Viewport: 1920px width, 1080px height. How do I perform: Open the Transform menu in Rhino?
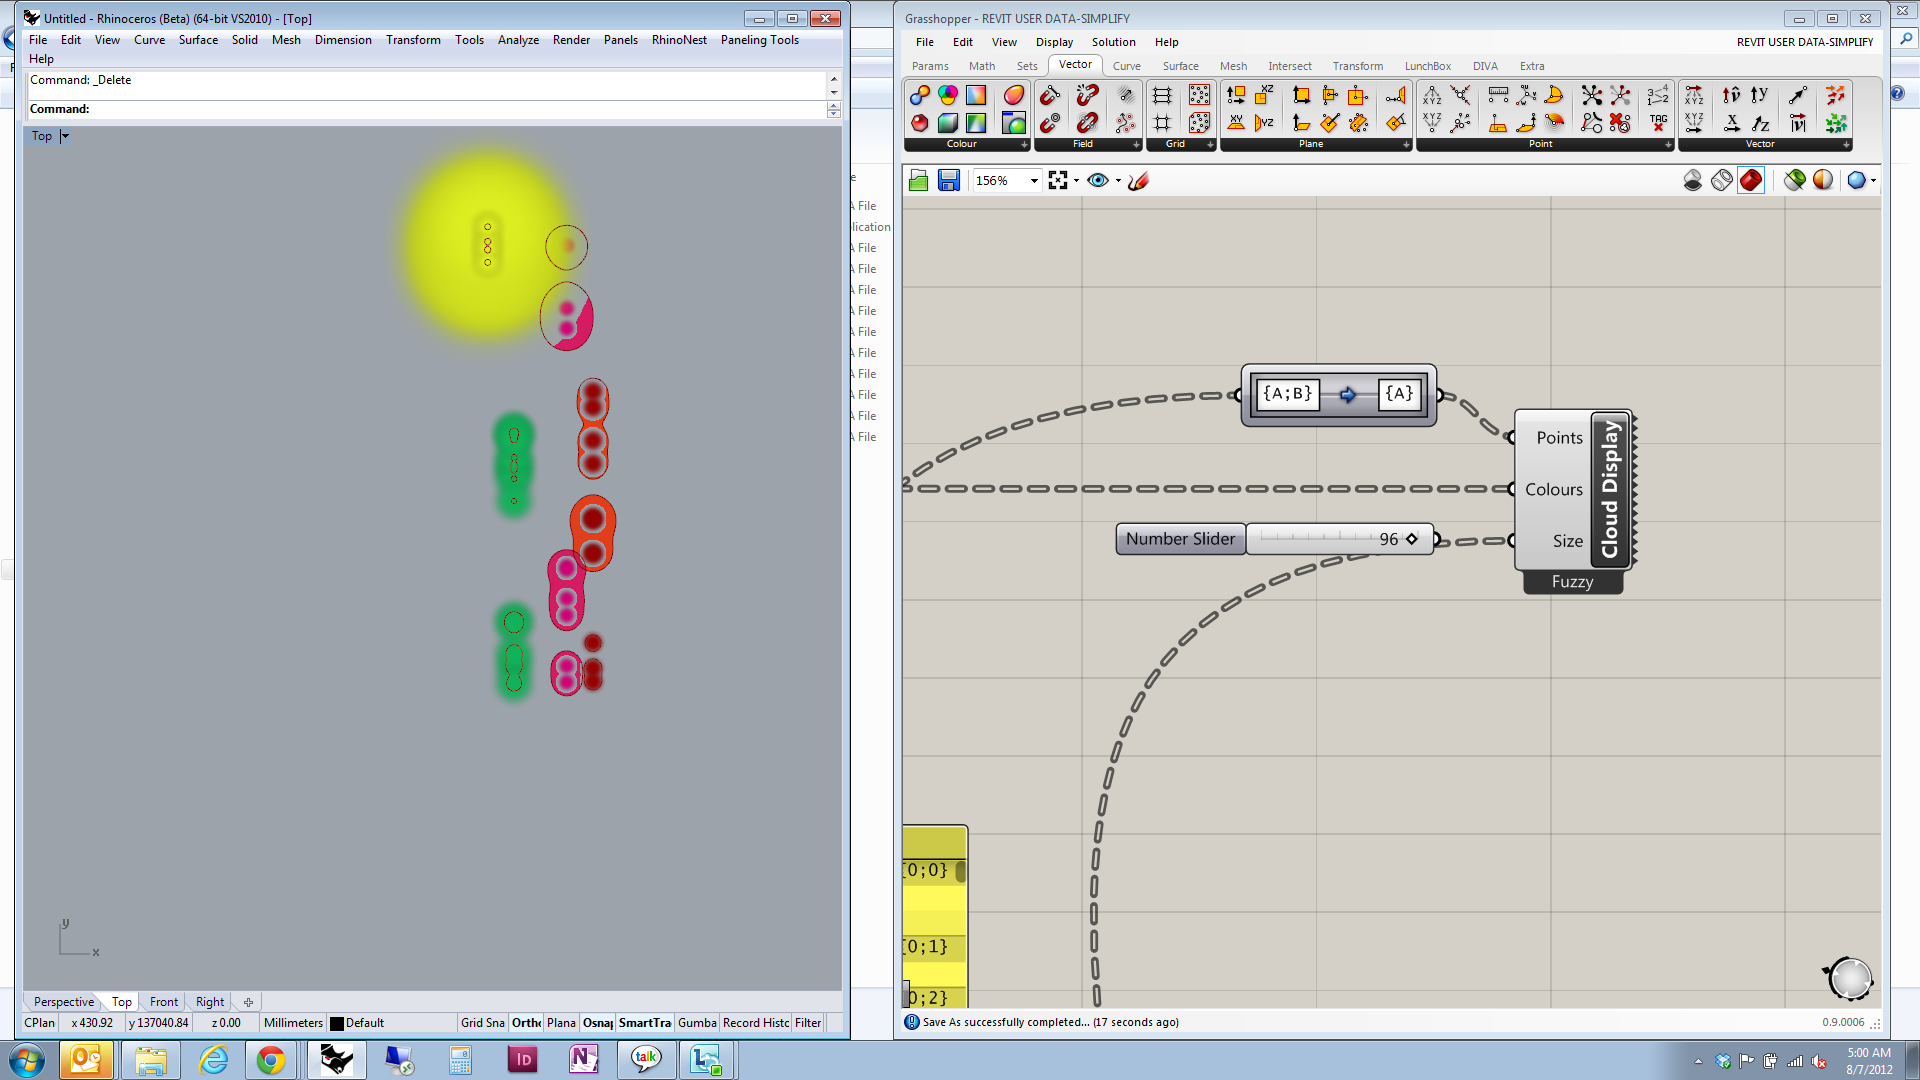(413, 40)
